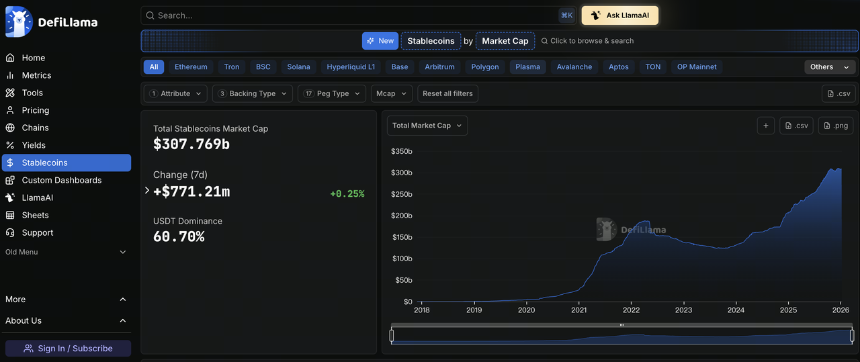Click the Metrics bar chart icon
The height and width of the screenshot is (362, 860).
pyautogui.click(x=10, y=75)
